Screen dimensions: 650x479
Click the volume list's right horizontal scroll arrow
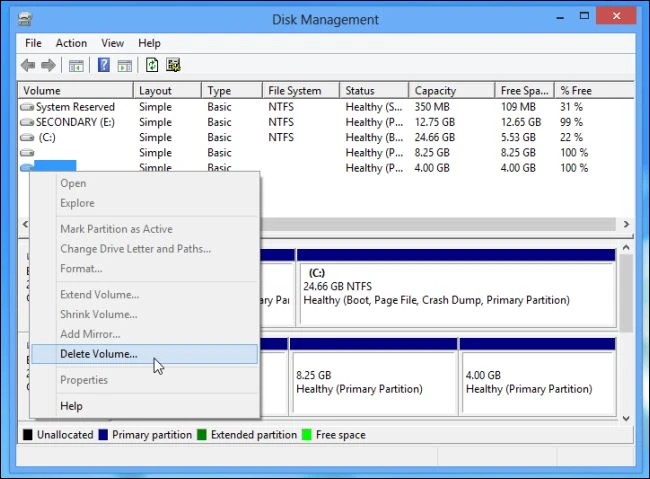click(626, 225)
